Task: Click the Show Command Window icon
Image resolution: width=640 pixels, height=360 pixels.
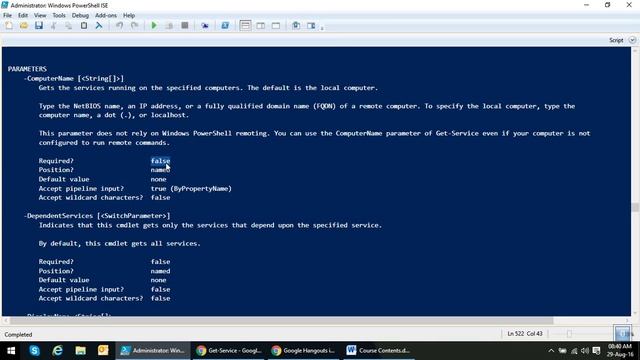Action: 296,25
